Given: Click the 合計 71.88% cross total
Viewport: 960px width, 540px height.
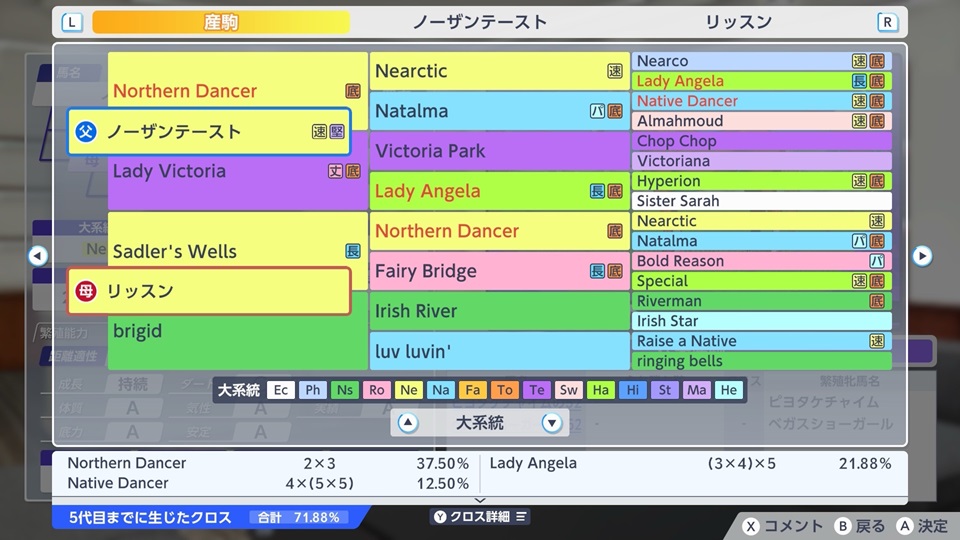Looking at the screenshot, I should pyautogui.click(x=299, y=517).
